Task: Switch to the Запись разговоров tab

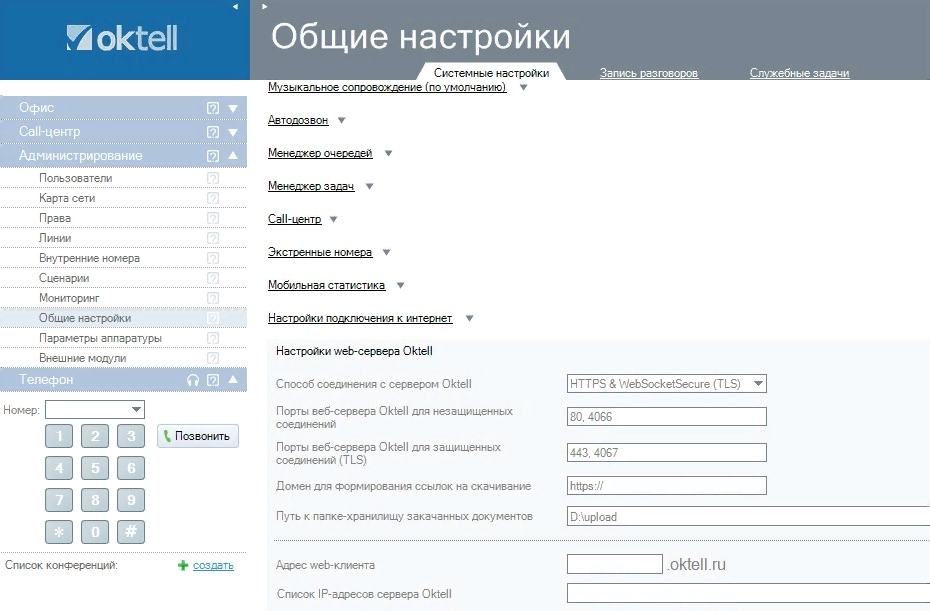Action: click(x=649, y=72)
